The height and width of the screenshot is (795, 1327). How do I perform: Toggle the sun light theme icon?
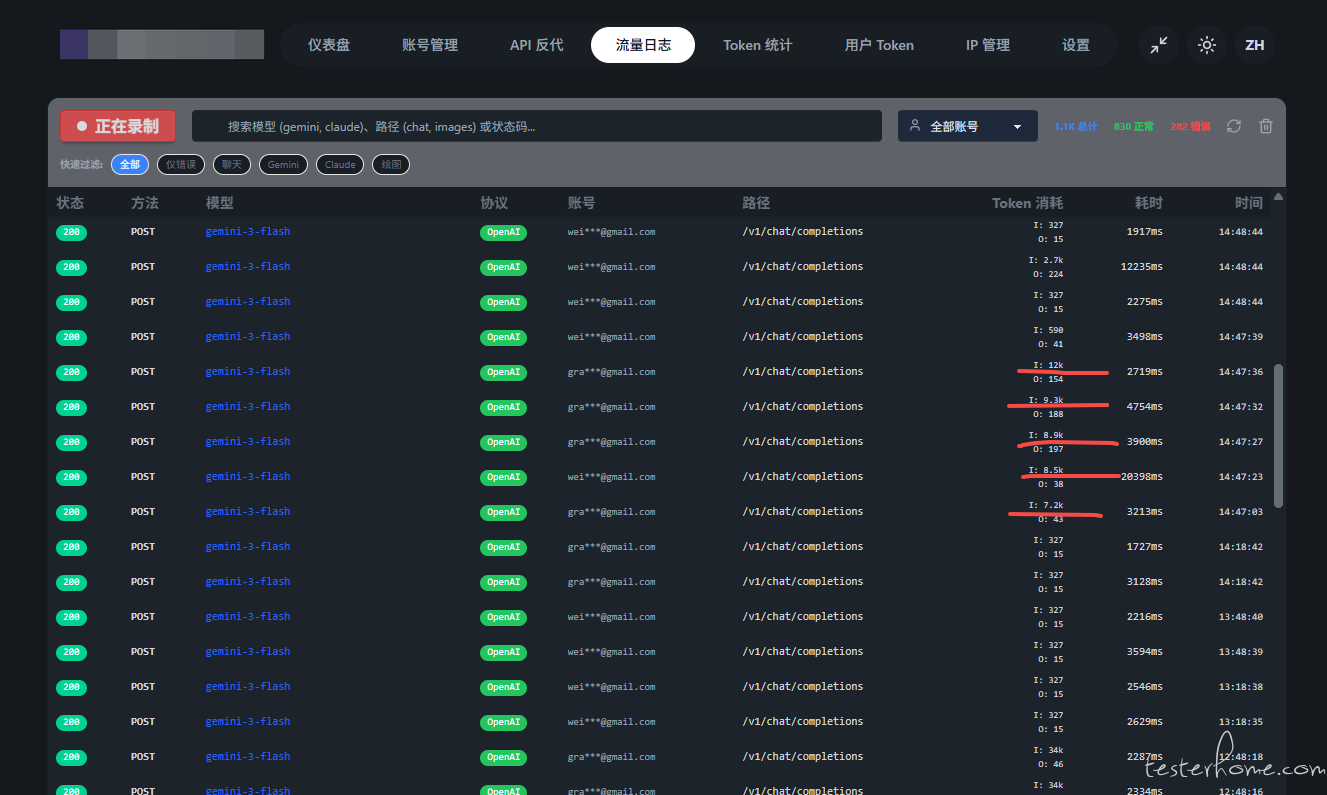[1207, 45]
